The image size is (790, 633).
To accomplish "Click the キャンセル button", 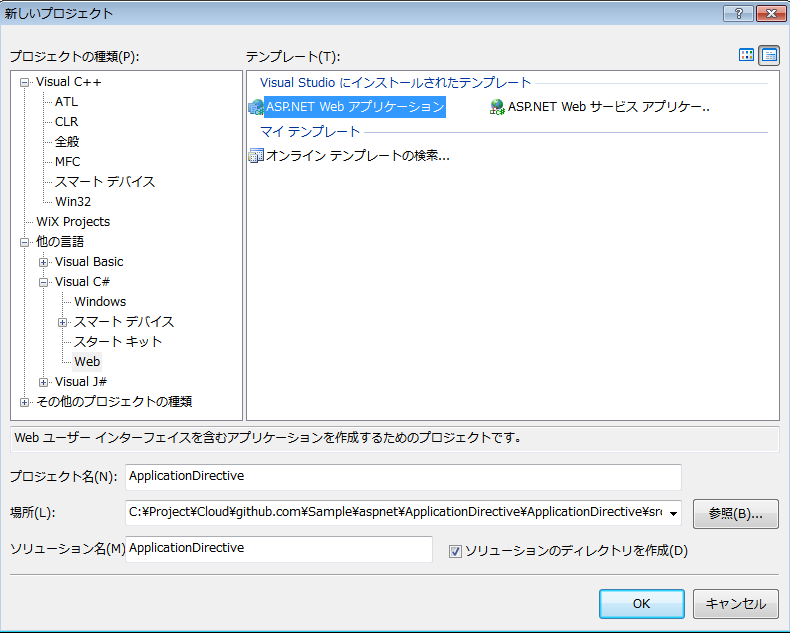I will (736, 604).
